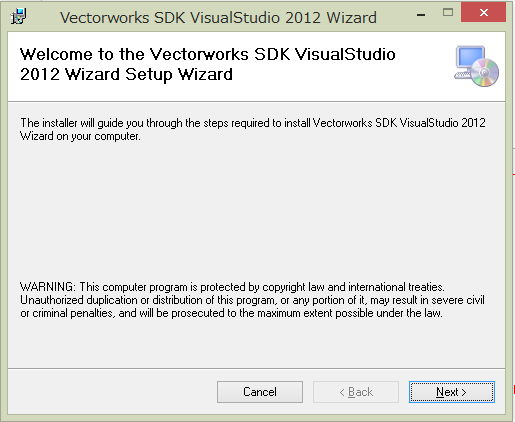Click the CD disc in the banner graphic
Screen dimensions: 515x422
[485, 73]
